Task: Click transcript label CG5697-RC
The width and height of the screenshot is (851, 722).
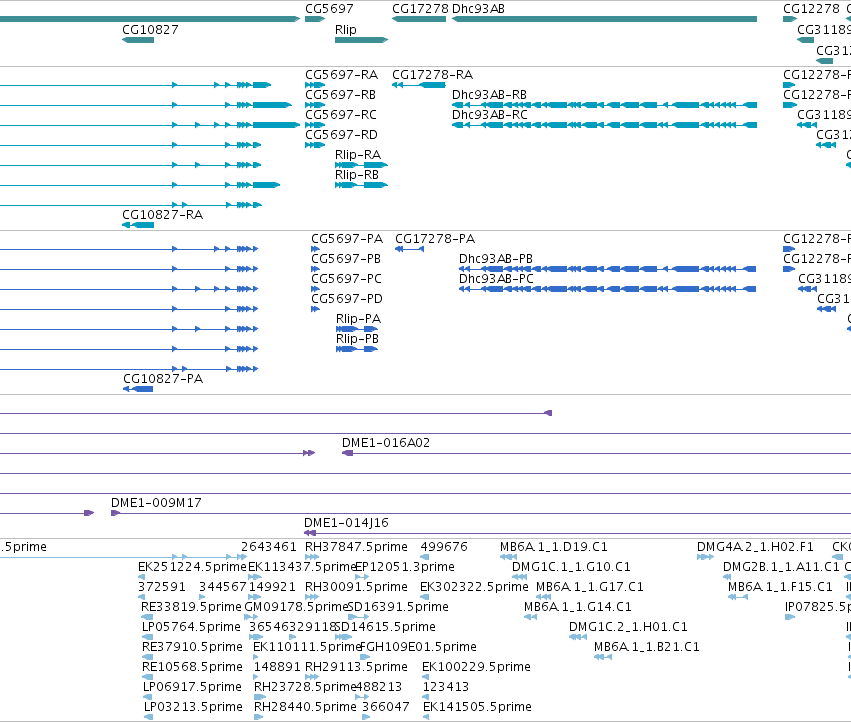Action: (x=341, y=115)
